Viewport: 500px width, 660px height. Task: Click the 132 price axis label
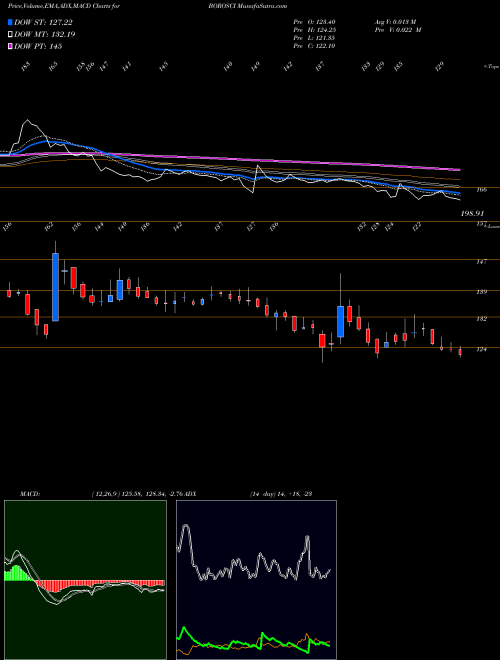[x=481, y=319]
